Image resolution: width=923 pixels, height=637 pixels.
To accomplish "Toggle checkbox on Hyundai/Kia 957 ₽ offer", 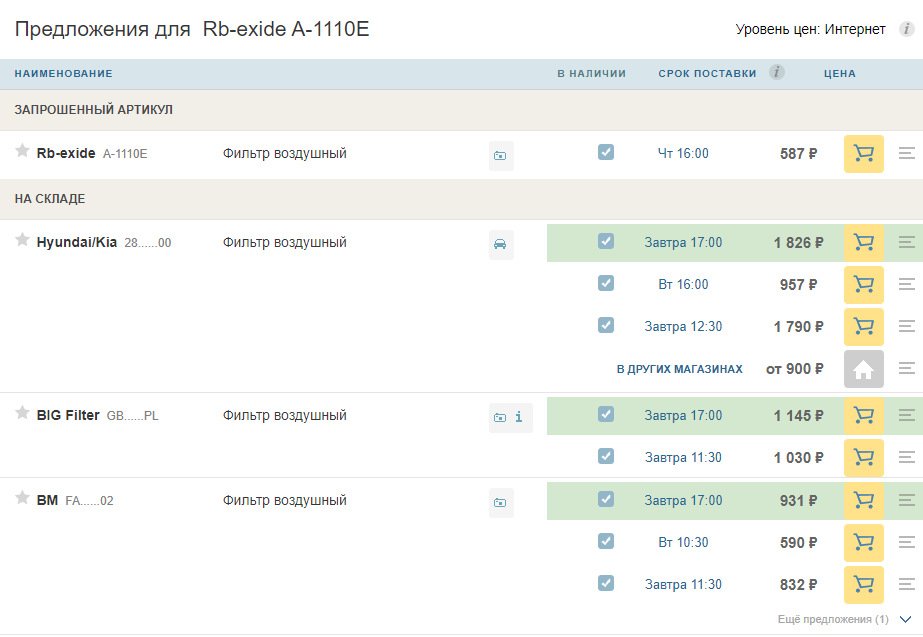I will pyautogui.click(x=606, y=283).
